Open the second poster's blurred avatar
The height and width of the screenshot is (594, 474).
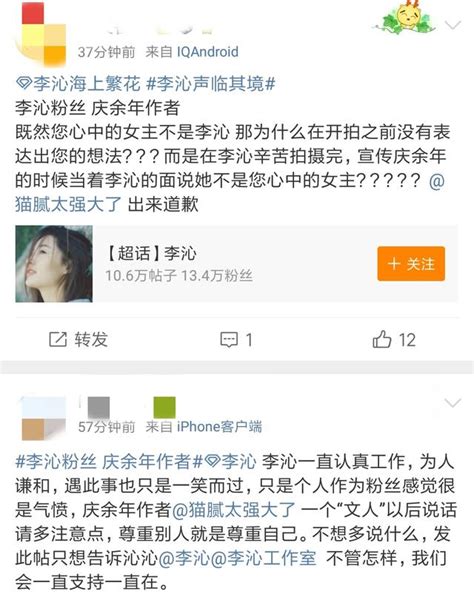coord(43,418)
